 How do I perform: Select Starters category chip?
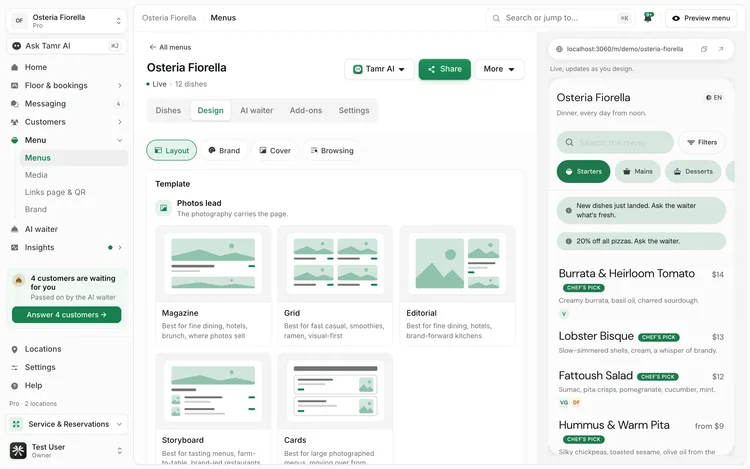(x=584, y=172)
